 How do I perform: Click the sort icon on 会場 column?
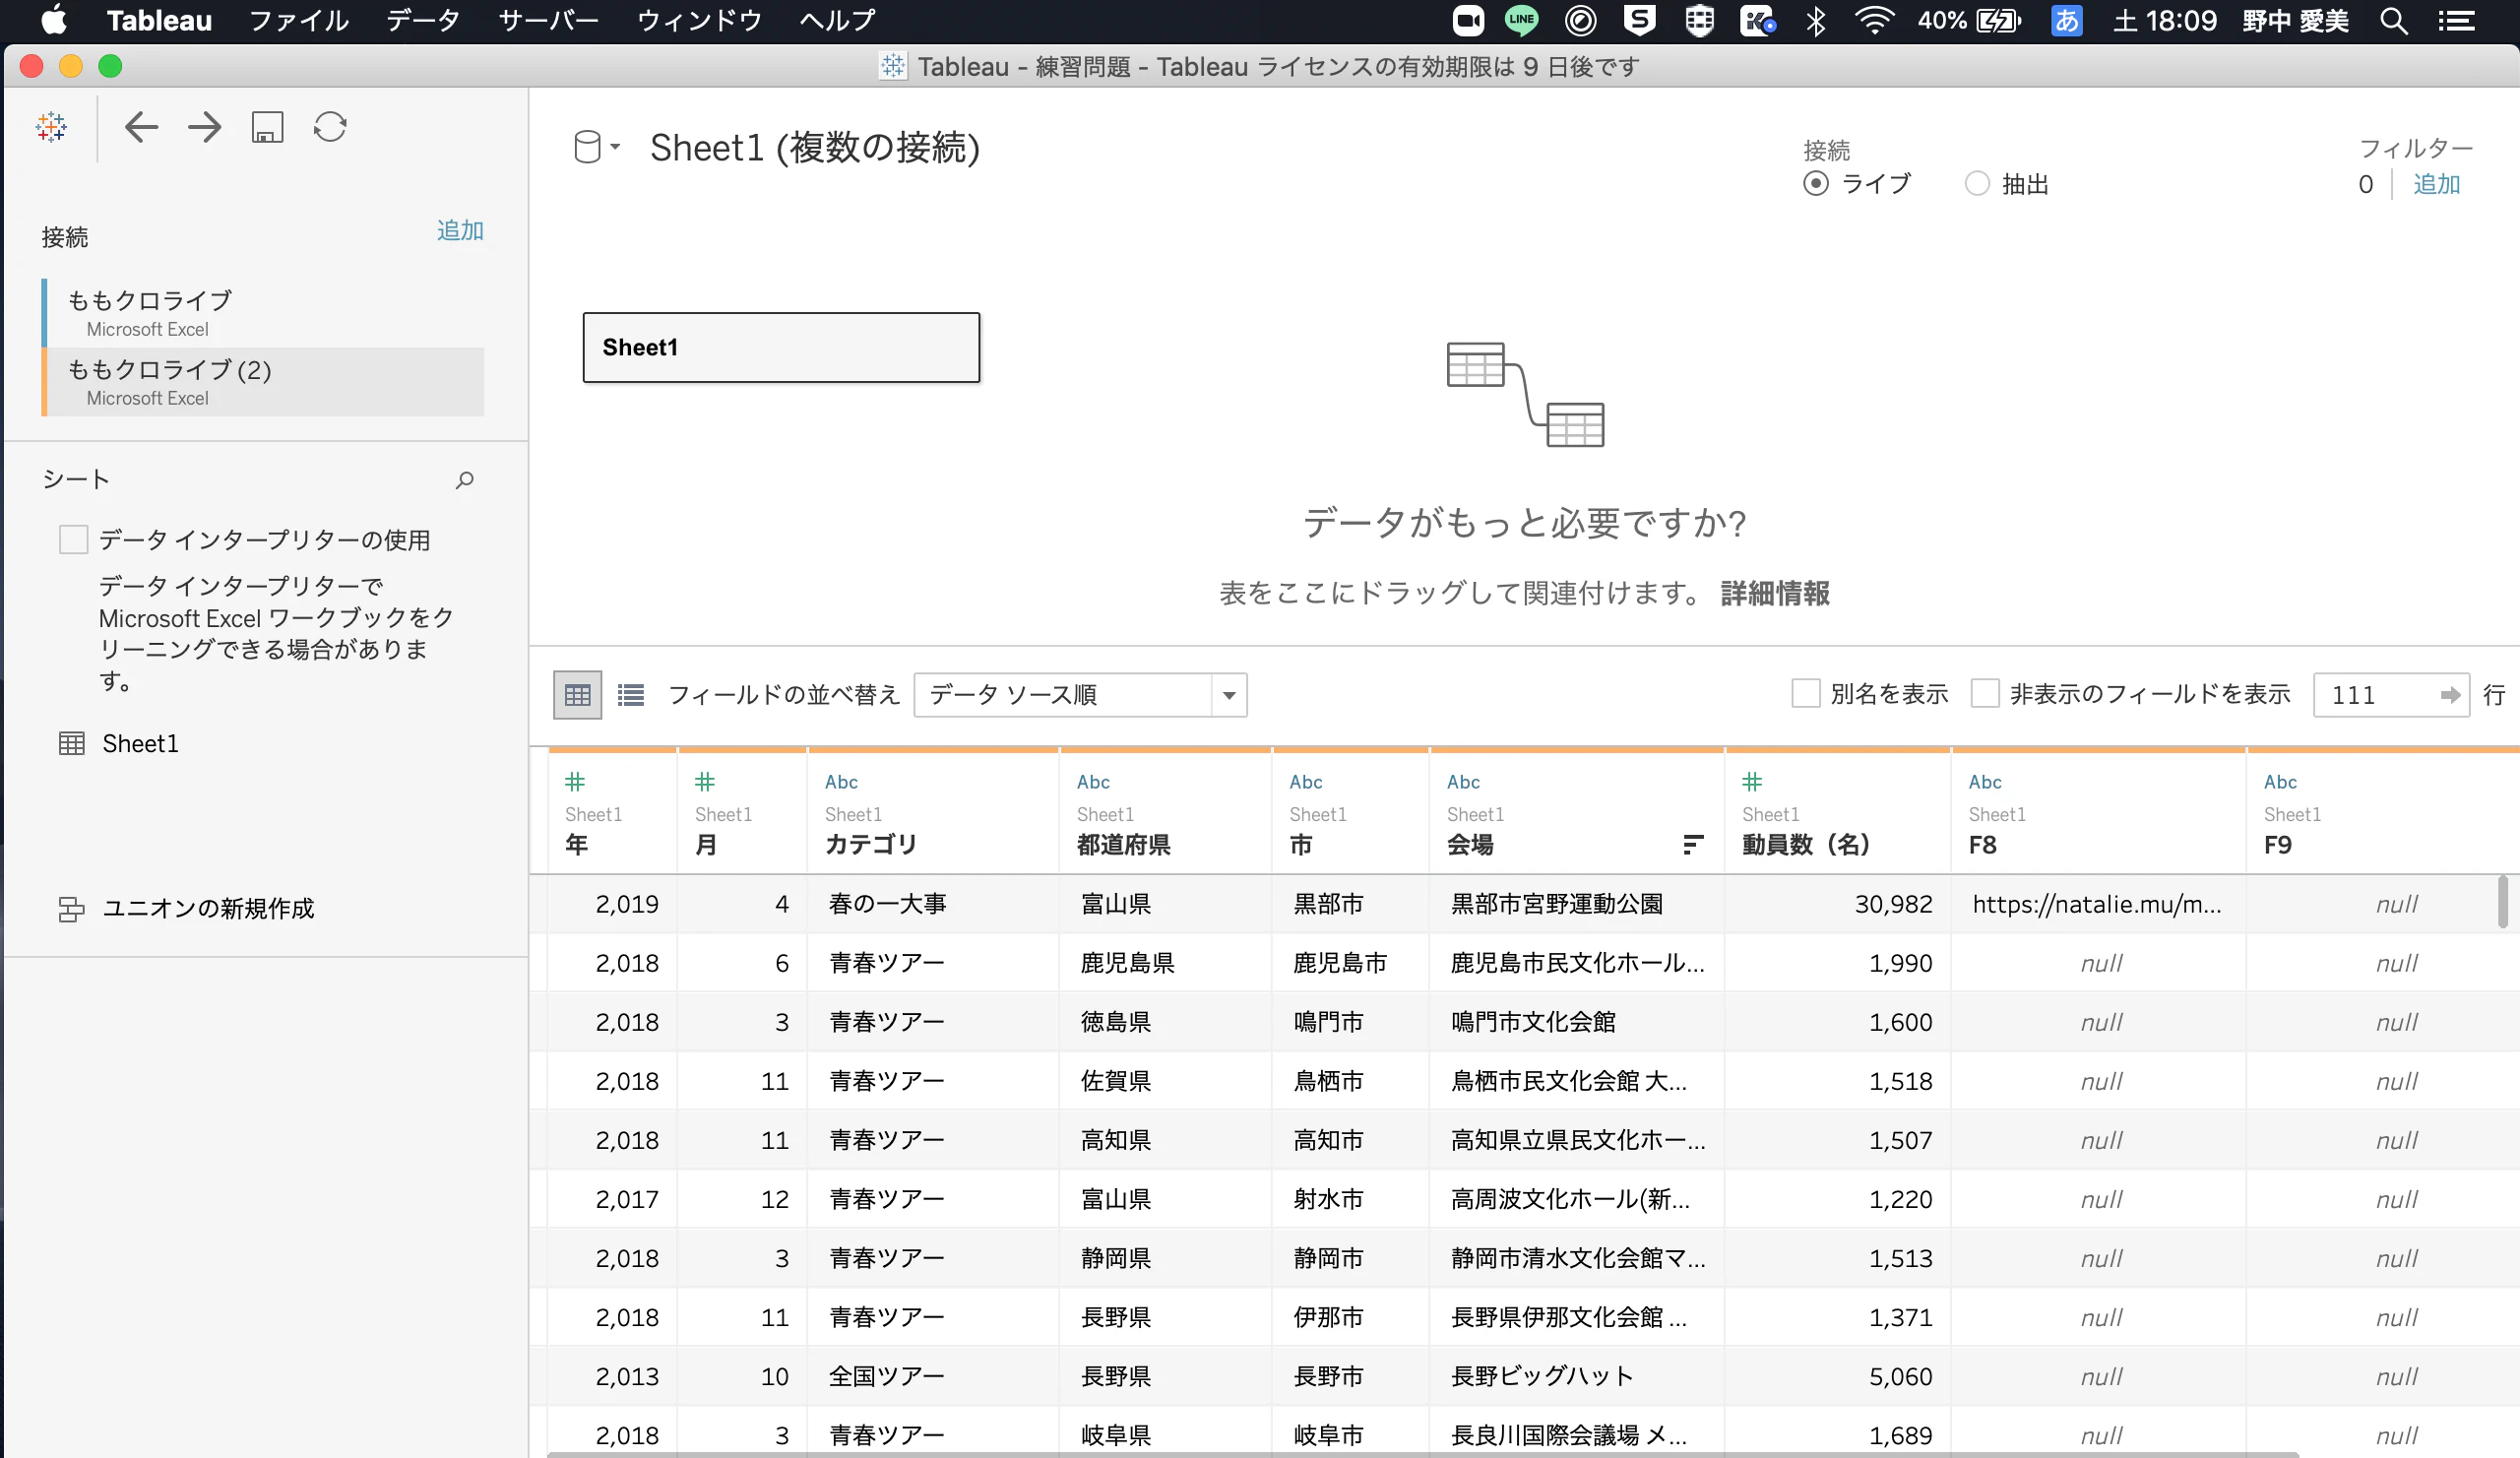pyautogui.click(x=1692, y=845)
